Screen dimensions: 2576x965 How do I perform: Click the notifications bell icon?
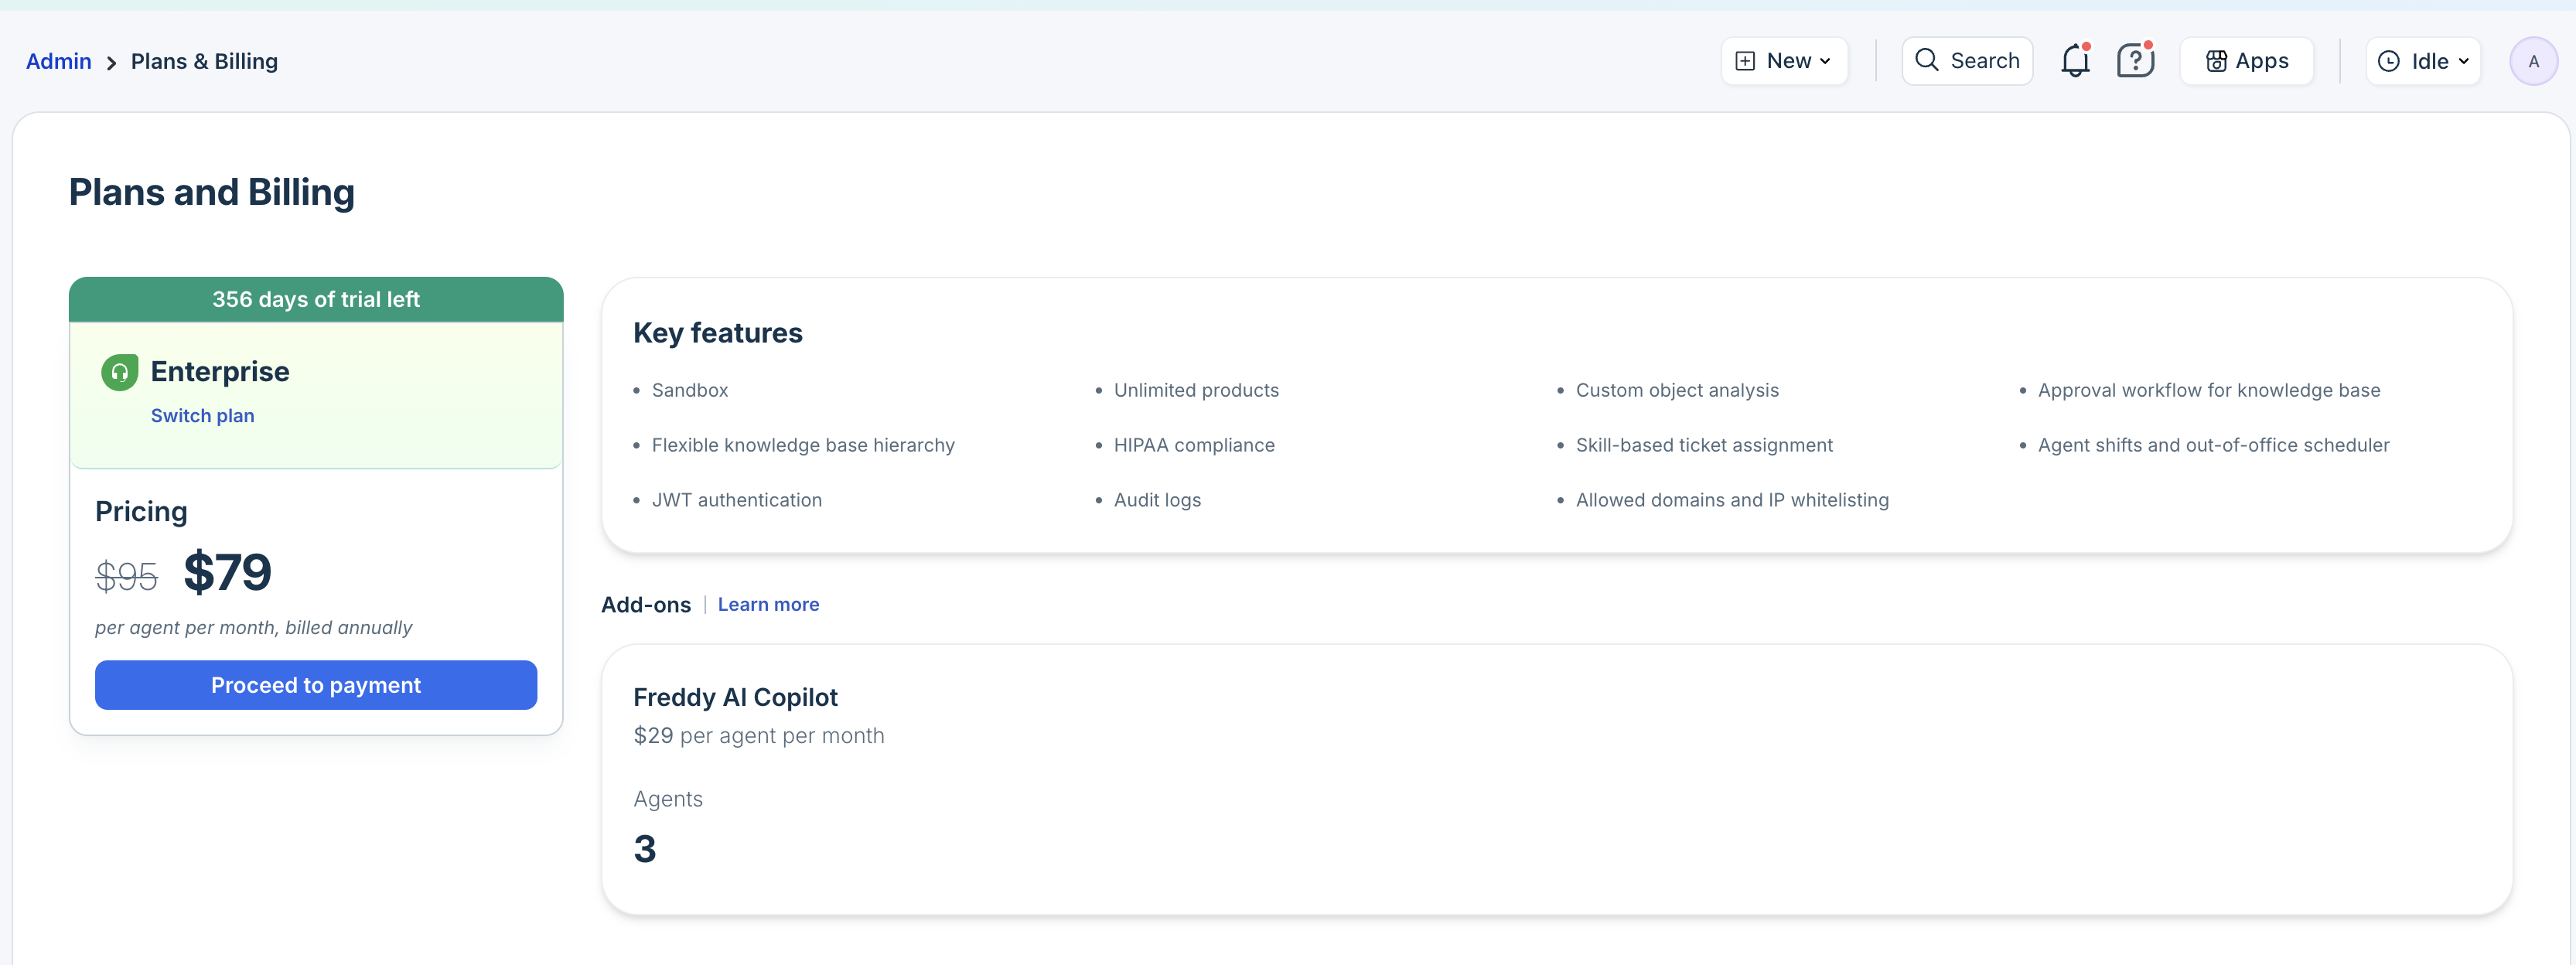pos(2075,61)
